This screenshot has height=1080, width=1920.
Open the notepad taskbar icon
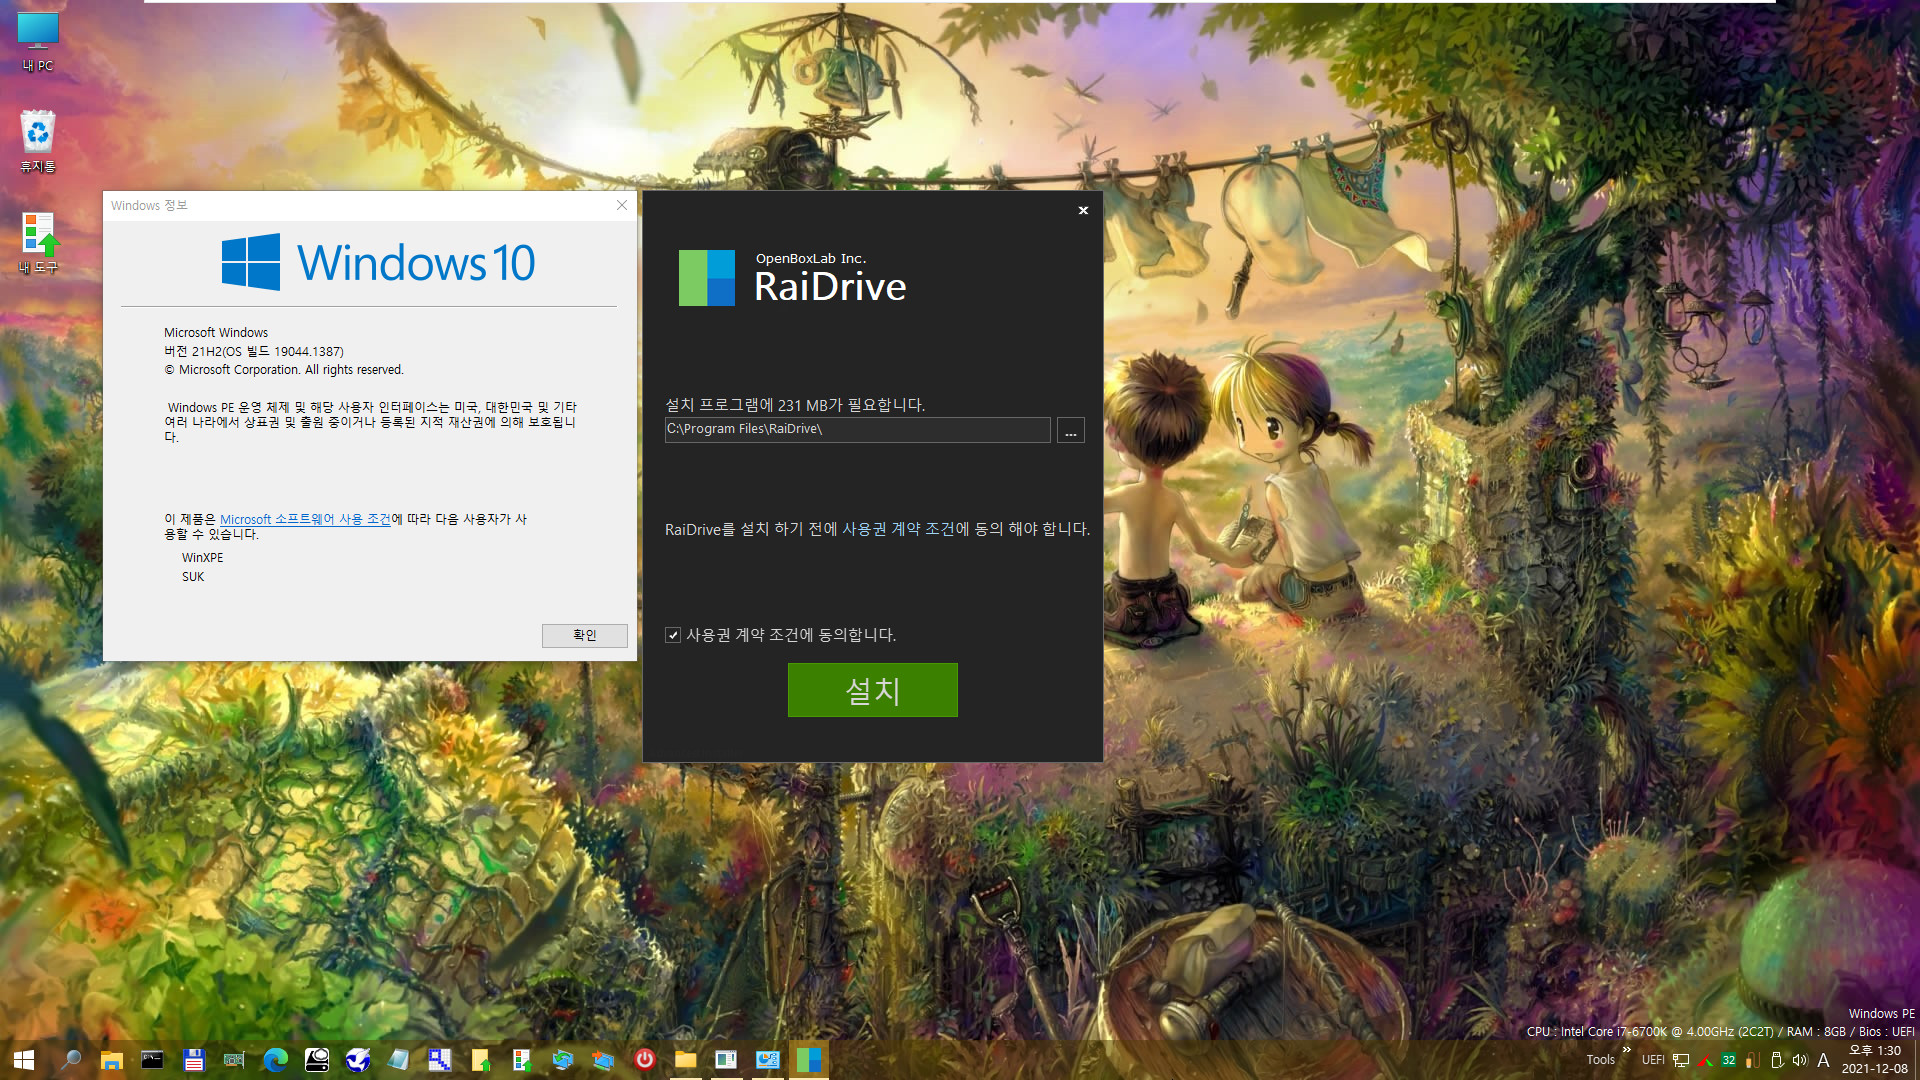(x=398, y=1059)
